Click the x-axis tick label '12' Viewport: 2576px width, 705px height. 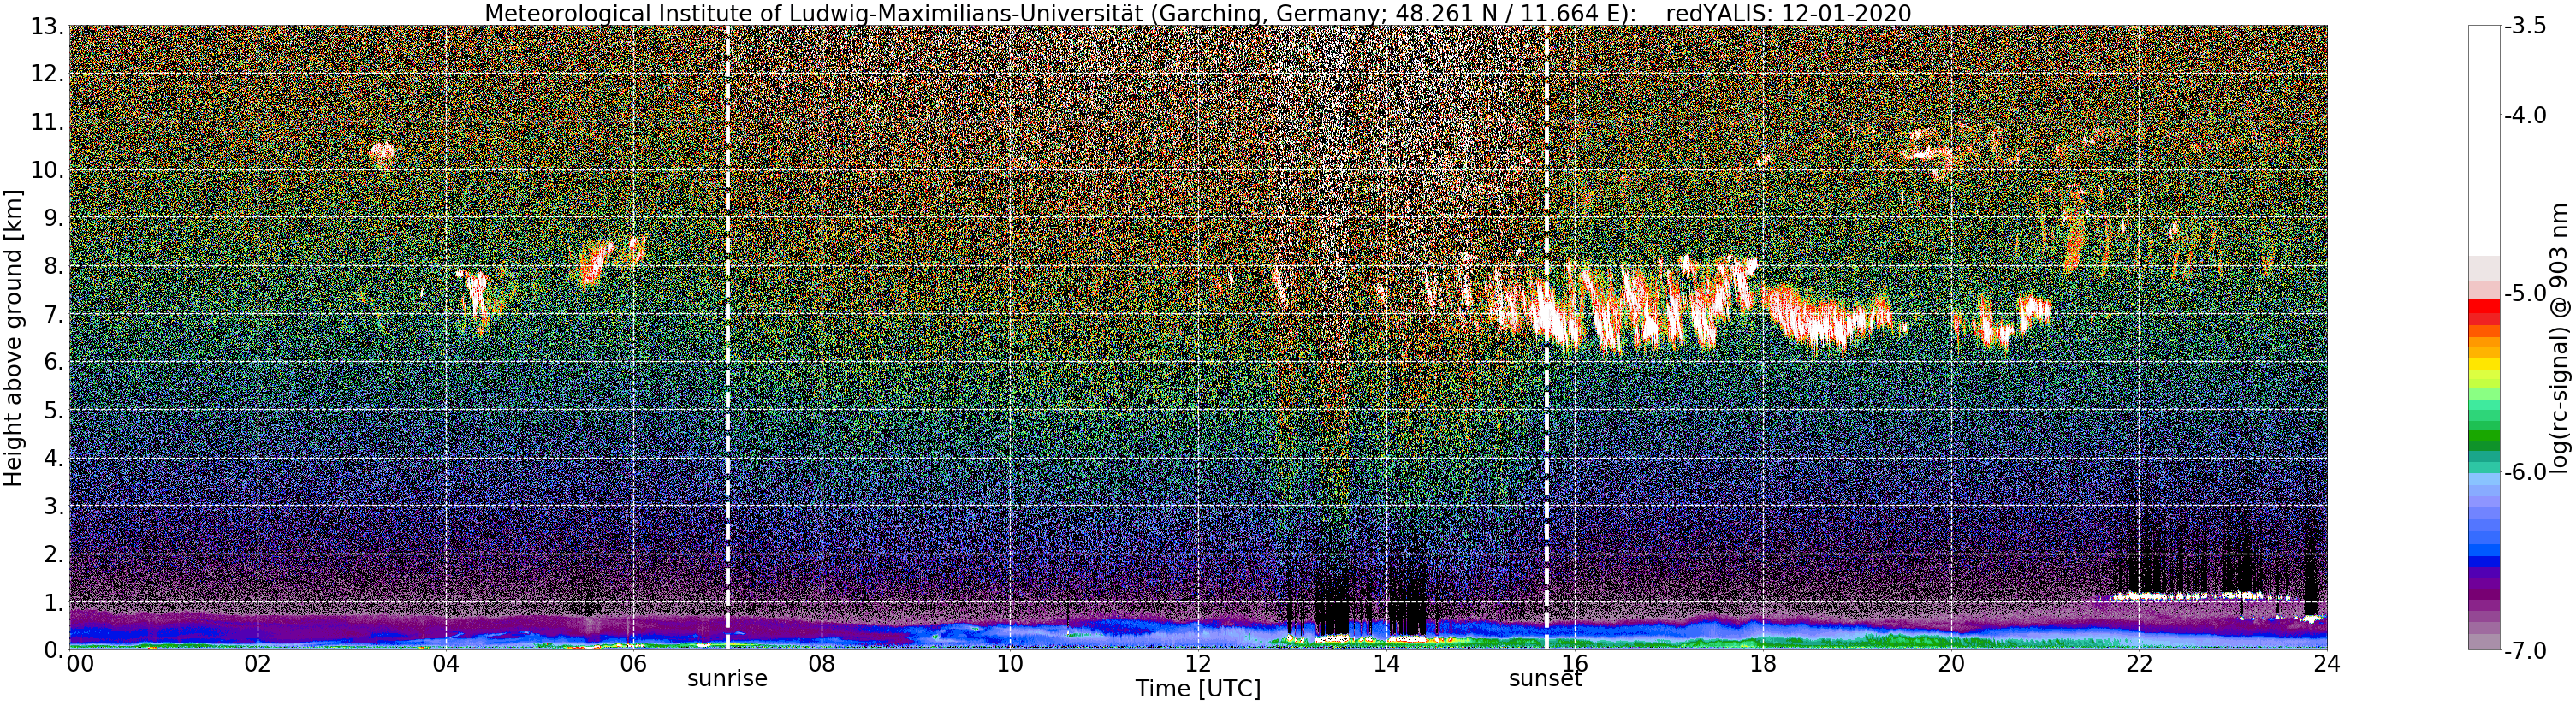pyautogui.click(x=1198, y=664)
